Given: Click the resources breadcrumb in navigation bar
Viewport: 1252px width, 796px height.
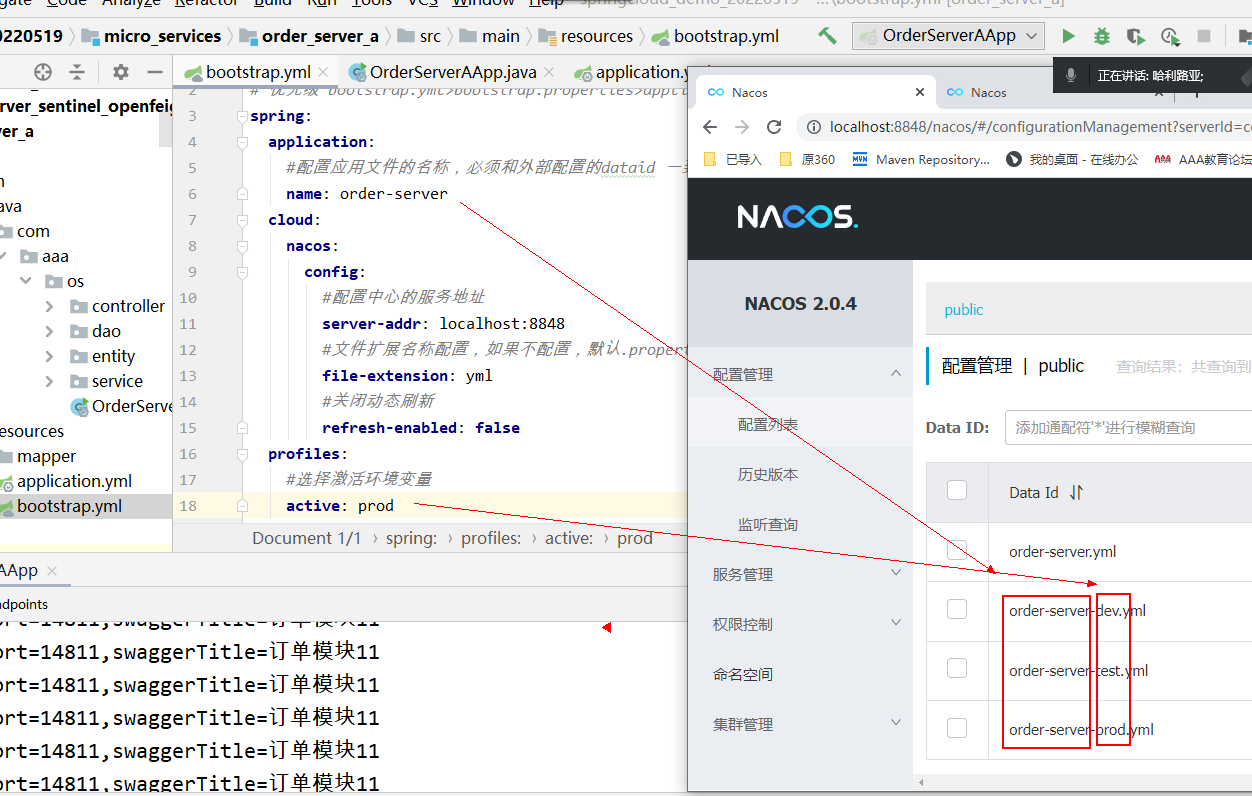Looking at the screenshot, I should click(x=597, y=36).
